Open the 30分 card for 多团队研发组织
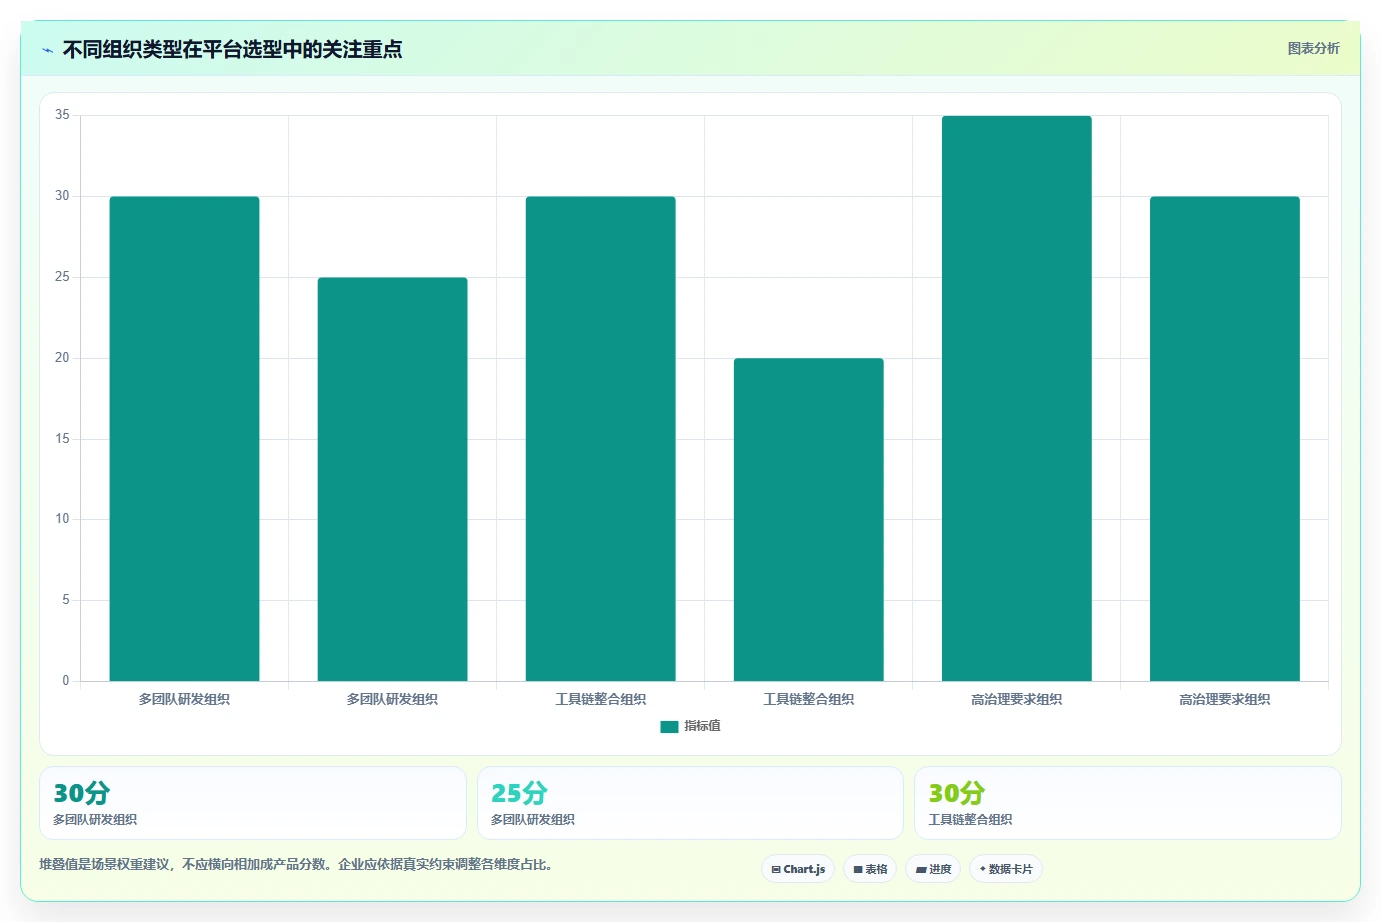Viewport: 1381px width, 922px height. tap(253, 803)
